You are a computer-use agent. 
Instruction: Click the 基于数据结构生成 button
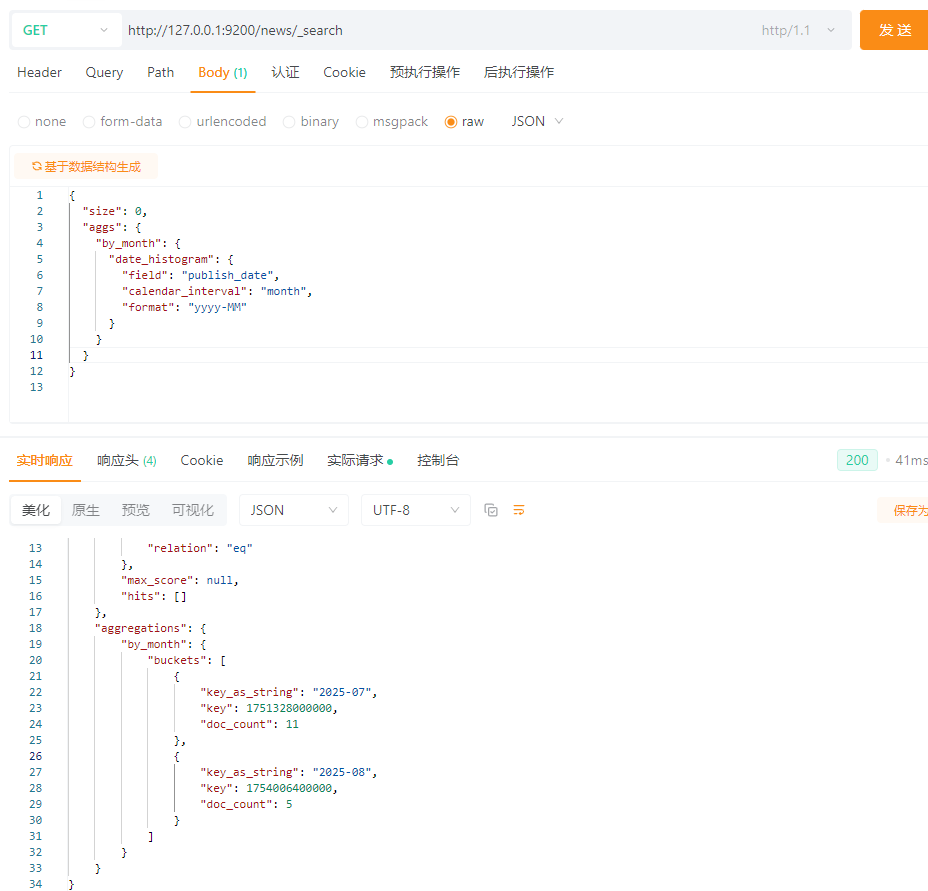tap(86, 166)
